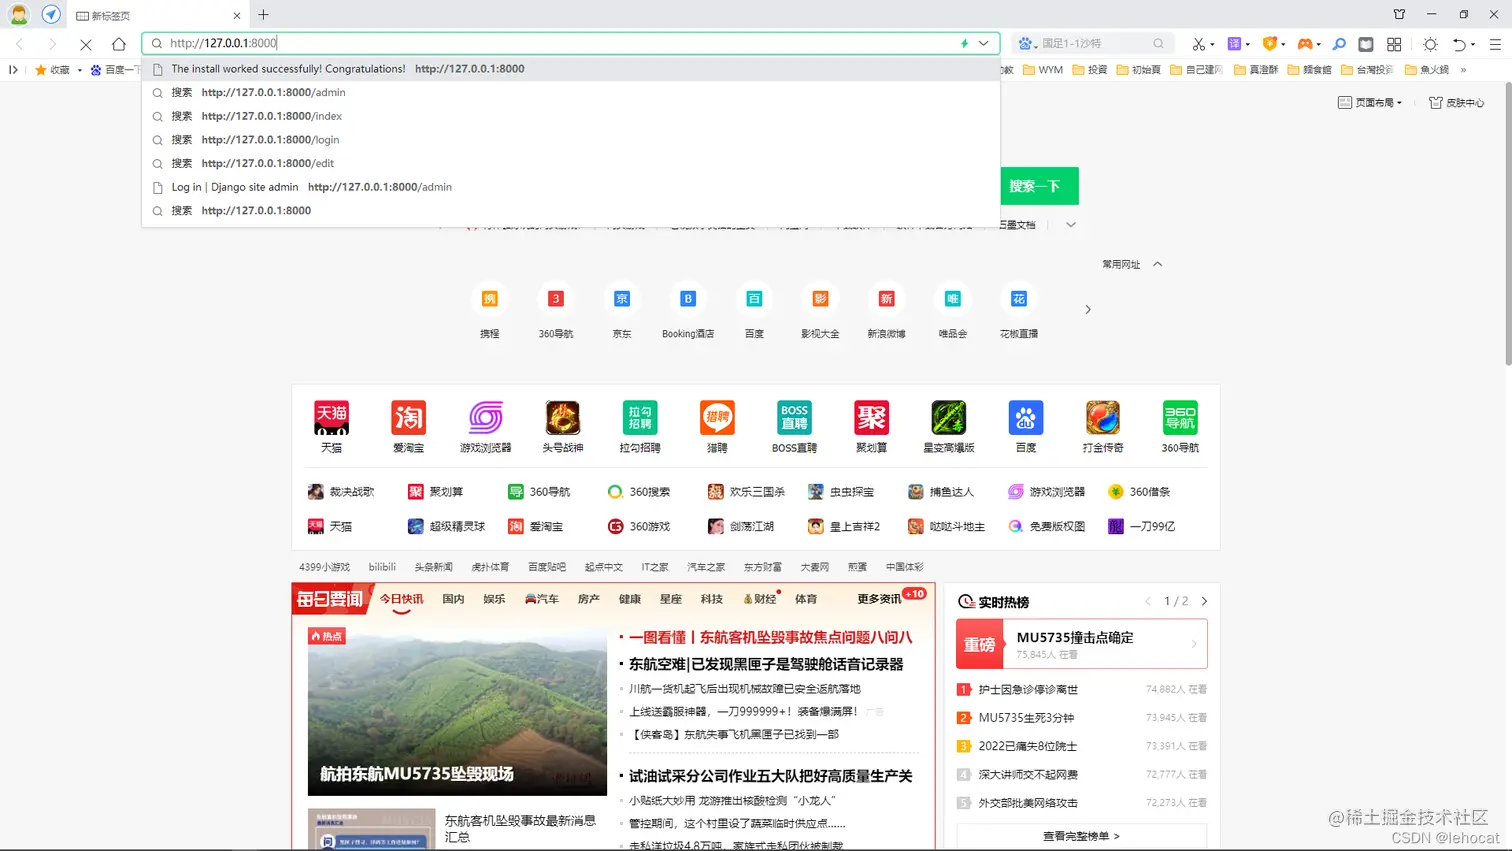Switch to the 财经 news tab

(762, 599)
